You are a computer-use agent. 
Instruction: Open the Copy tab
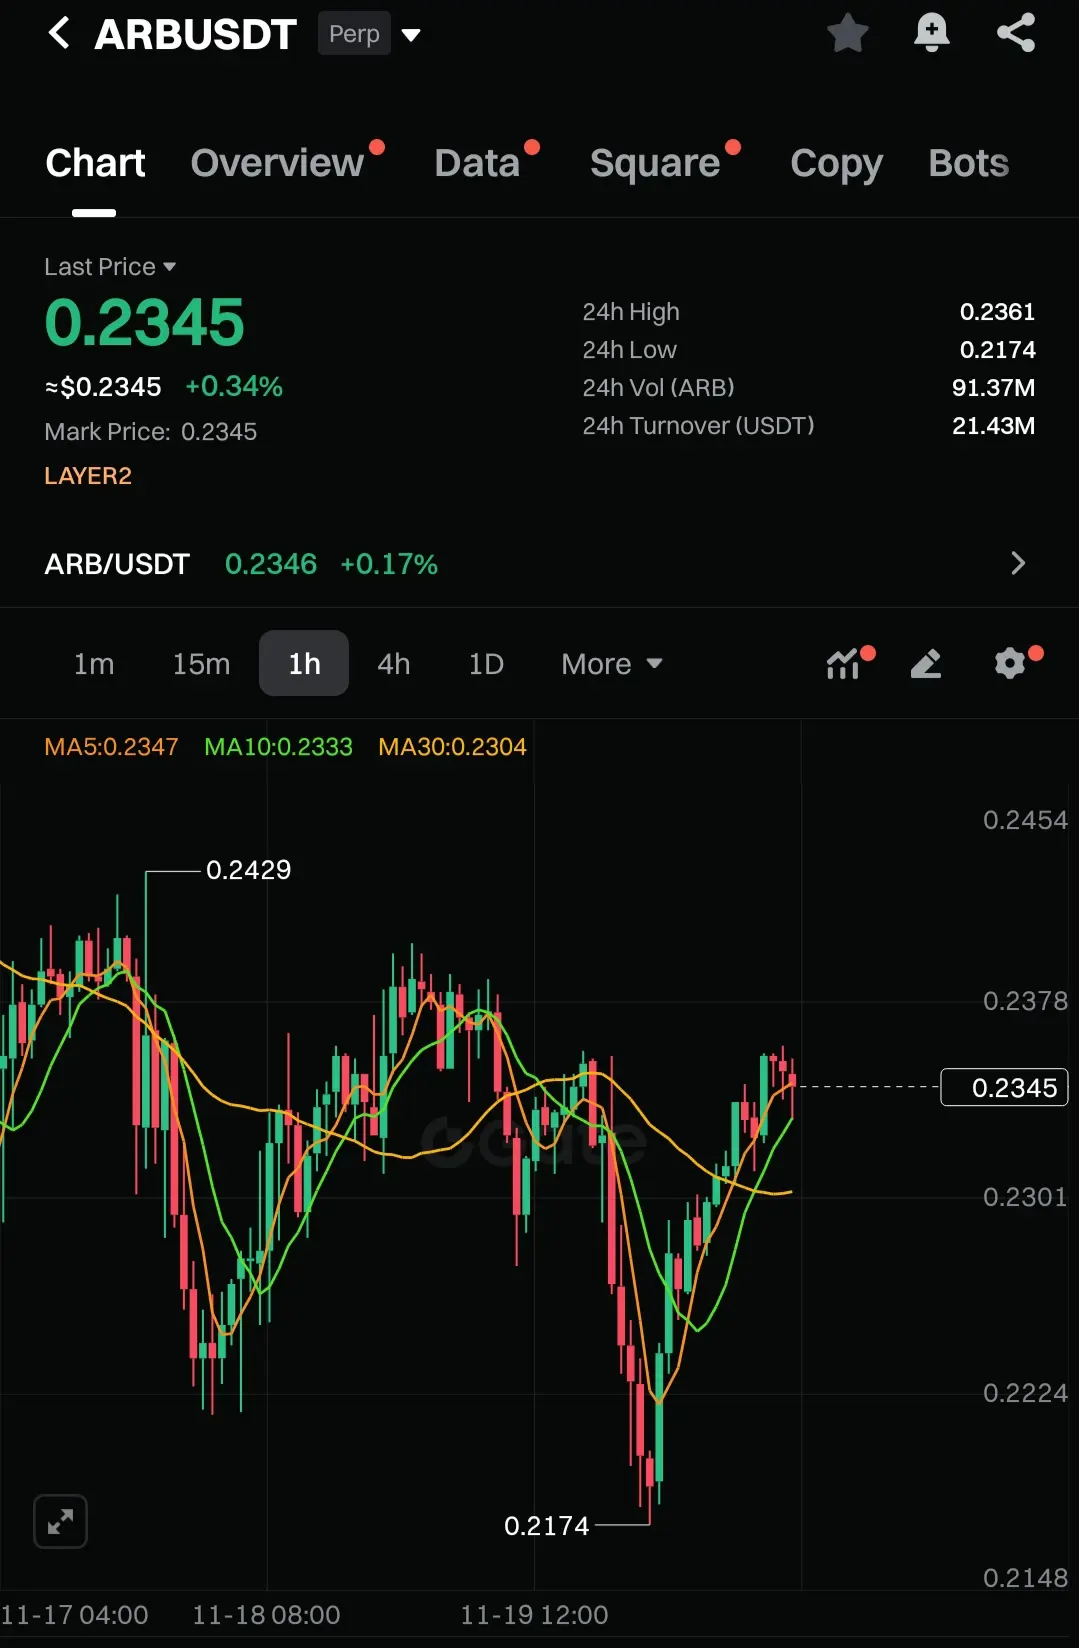pyautogui.click(x=836, y=163)
